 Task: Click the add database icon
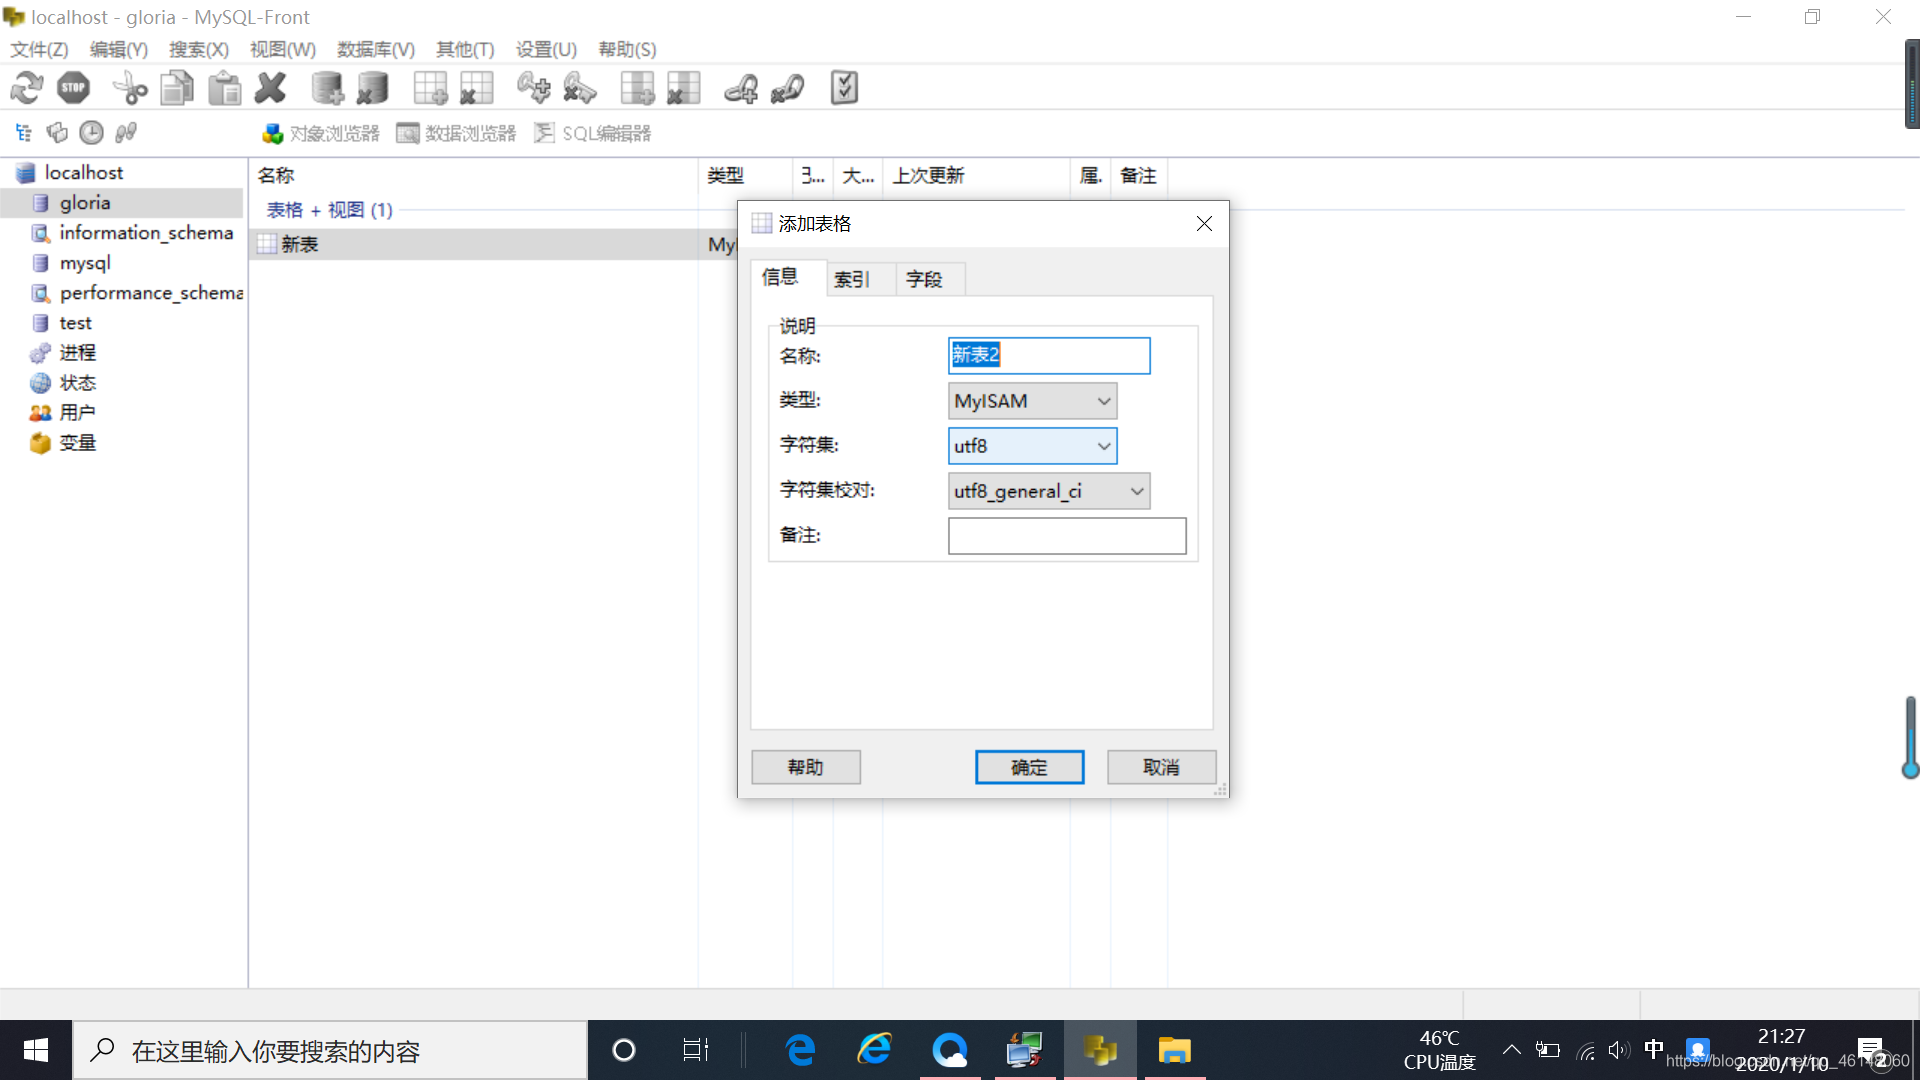point(327,88)
